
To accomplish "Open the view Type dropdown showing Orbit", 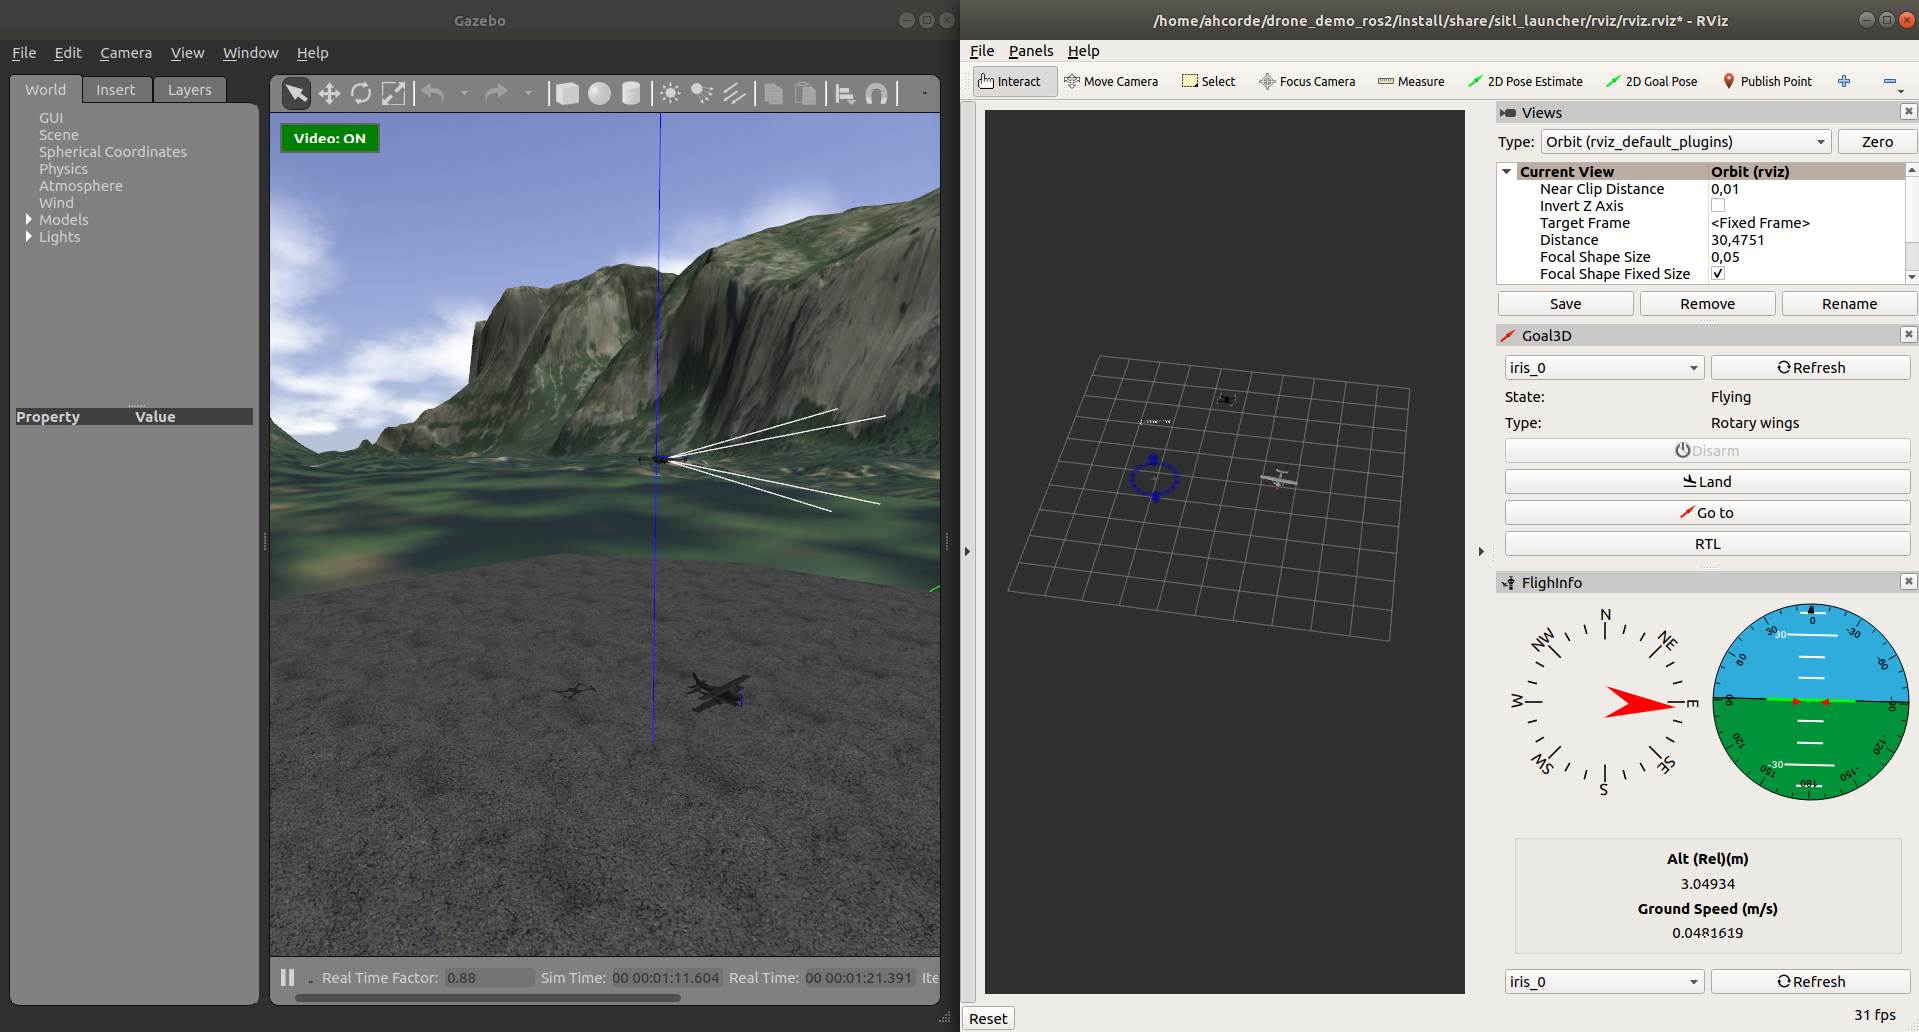I will click(1685, 141).
